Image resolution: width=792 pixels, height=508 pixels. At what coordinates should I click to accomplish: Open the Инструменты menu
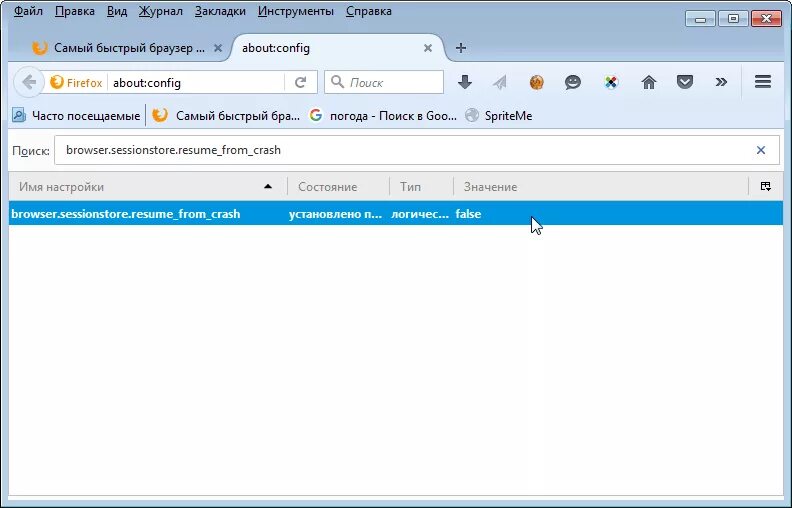(295, 11)
